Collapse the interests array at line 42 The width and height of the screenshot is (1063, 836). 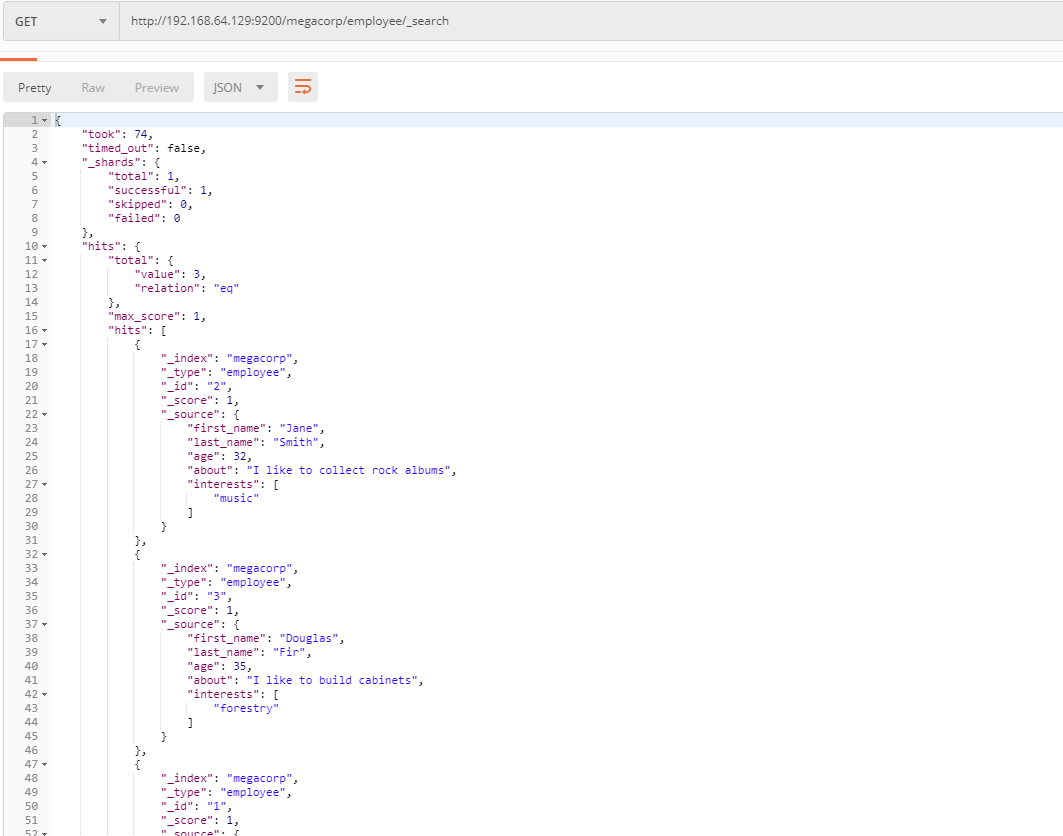[45, 694]
